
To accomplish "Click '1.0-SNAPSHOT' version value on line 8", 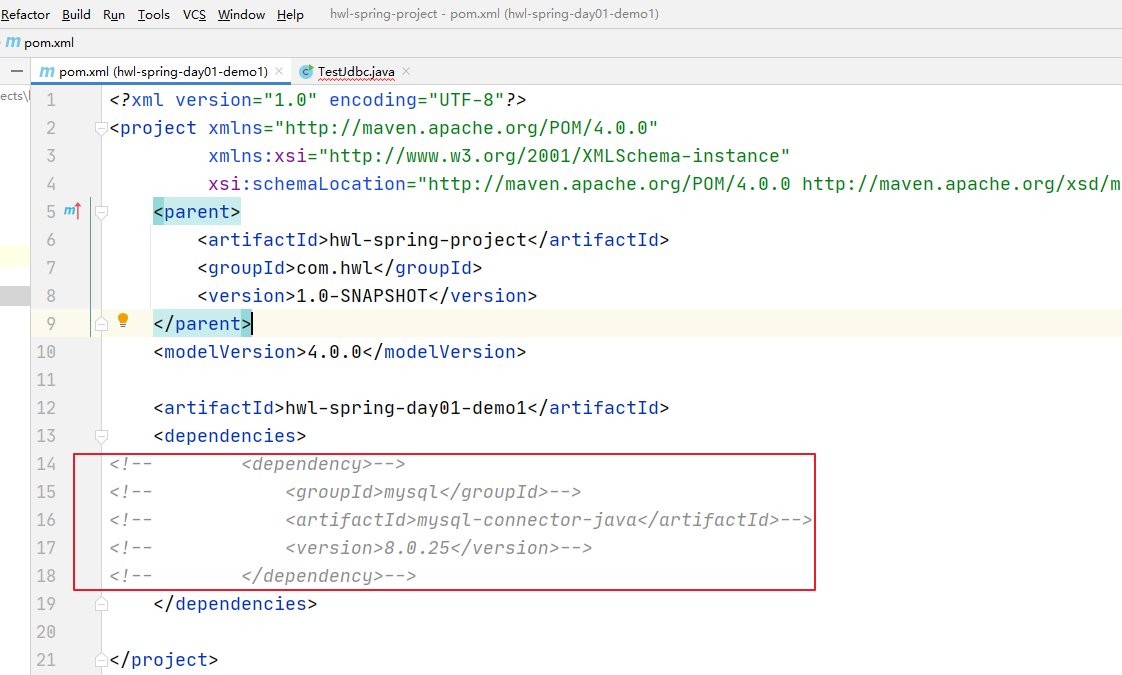I will click(x=362, y=296).
